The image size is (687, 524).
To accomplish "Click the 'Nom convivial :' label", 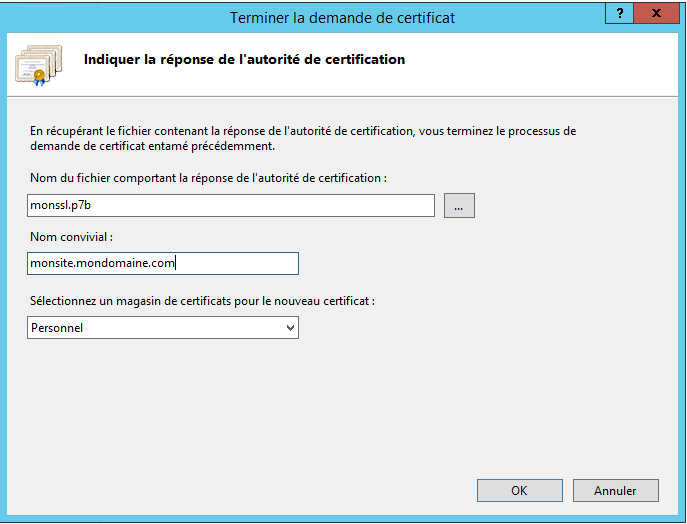I will click(x=71, y=237).
